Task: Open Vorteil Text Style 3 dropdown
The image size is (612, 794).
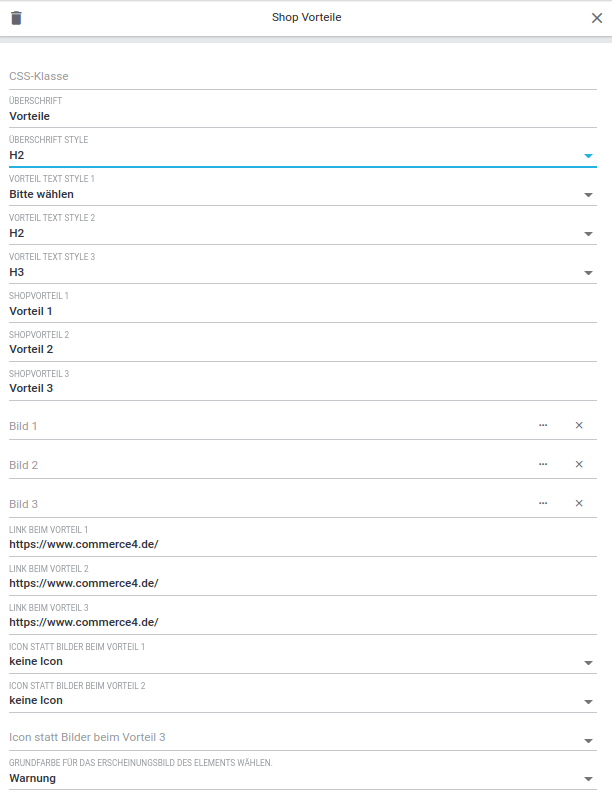Action: click(x=588, y=273)
